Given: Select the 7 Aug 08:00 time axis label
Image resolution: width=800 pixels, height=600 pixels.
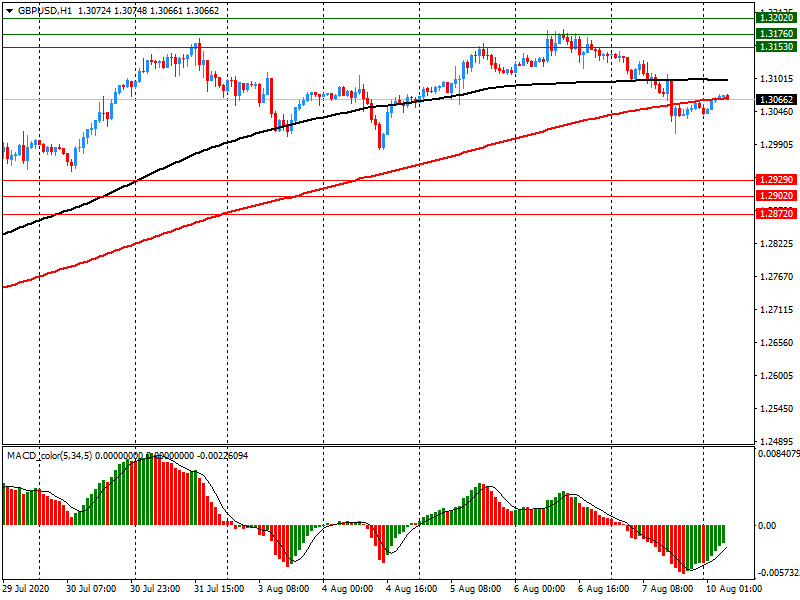Looking at the screenshot, I should 667,589.
